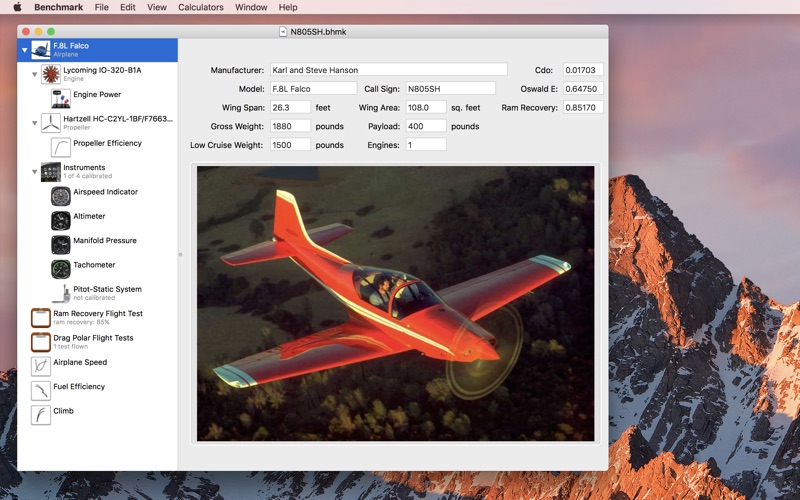Collapse the Hartzell propeller disclosure triangle
Viewport: 800px width, 500px height.
click(x=34, y=123)
